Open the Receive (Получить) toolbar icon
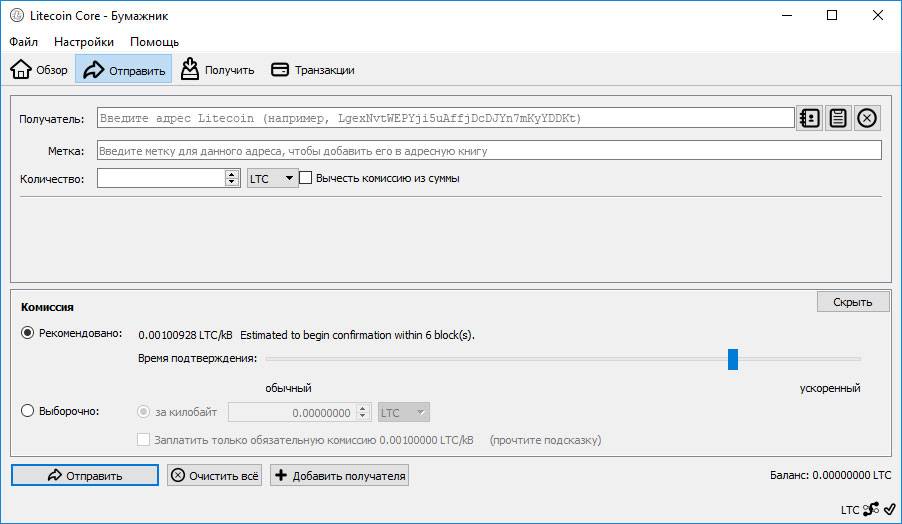The height and width of the screenshot is (524, 902). pyautogui.click(x=190, y=70)
